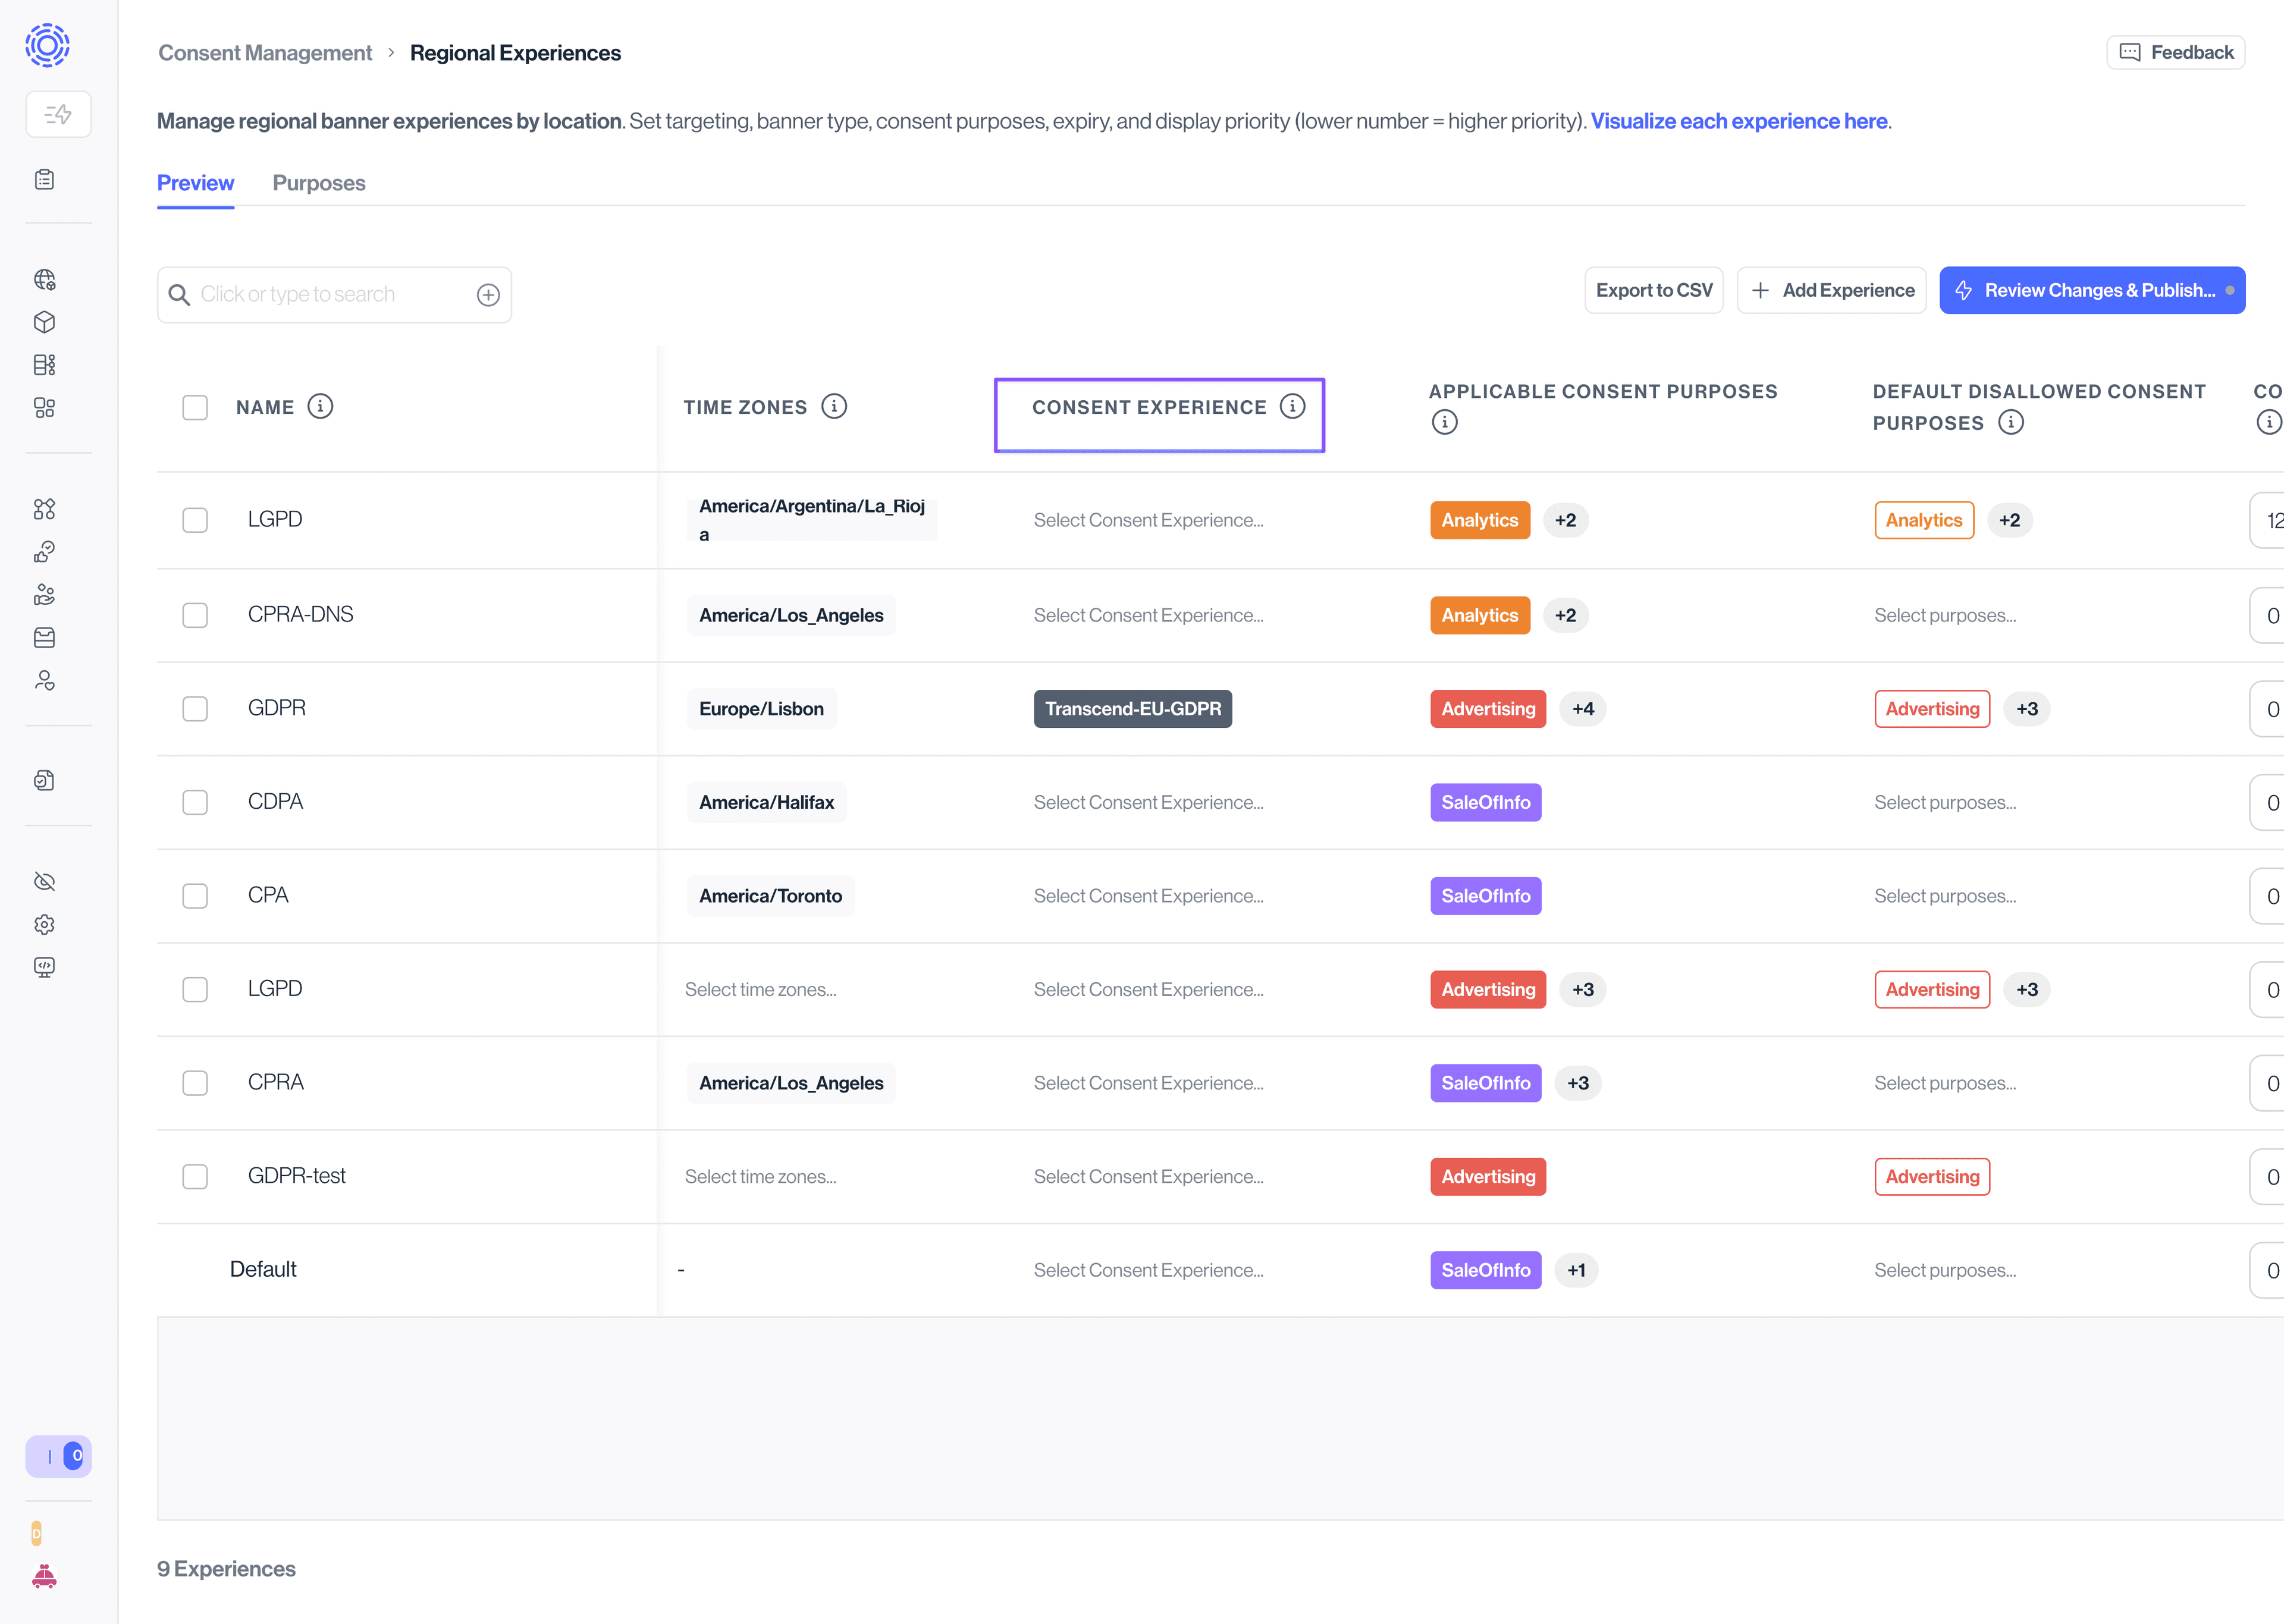This screenshot has height=1624, width=2284.
Task: Open the Visualize each experience here link
Action: point(1738,121)
